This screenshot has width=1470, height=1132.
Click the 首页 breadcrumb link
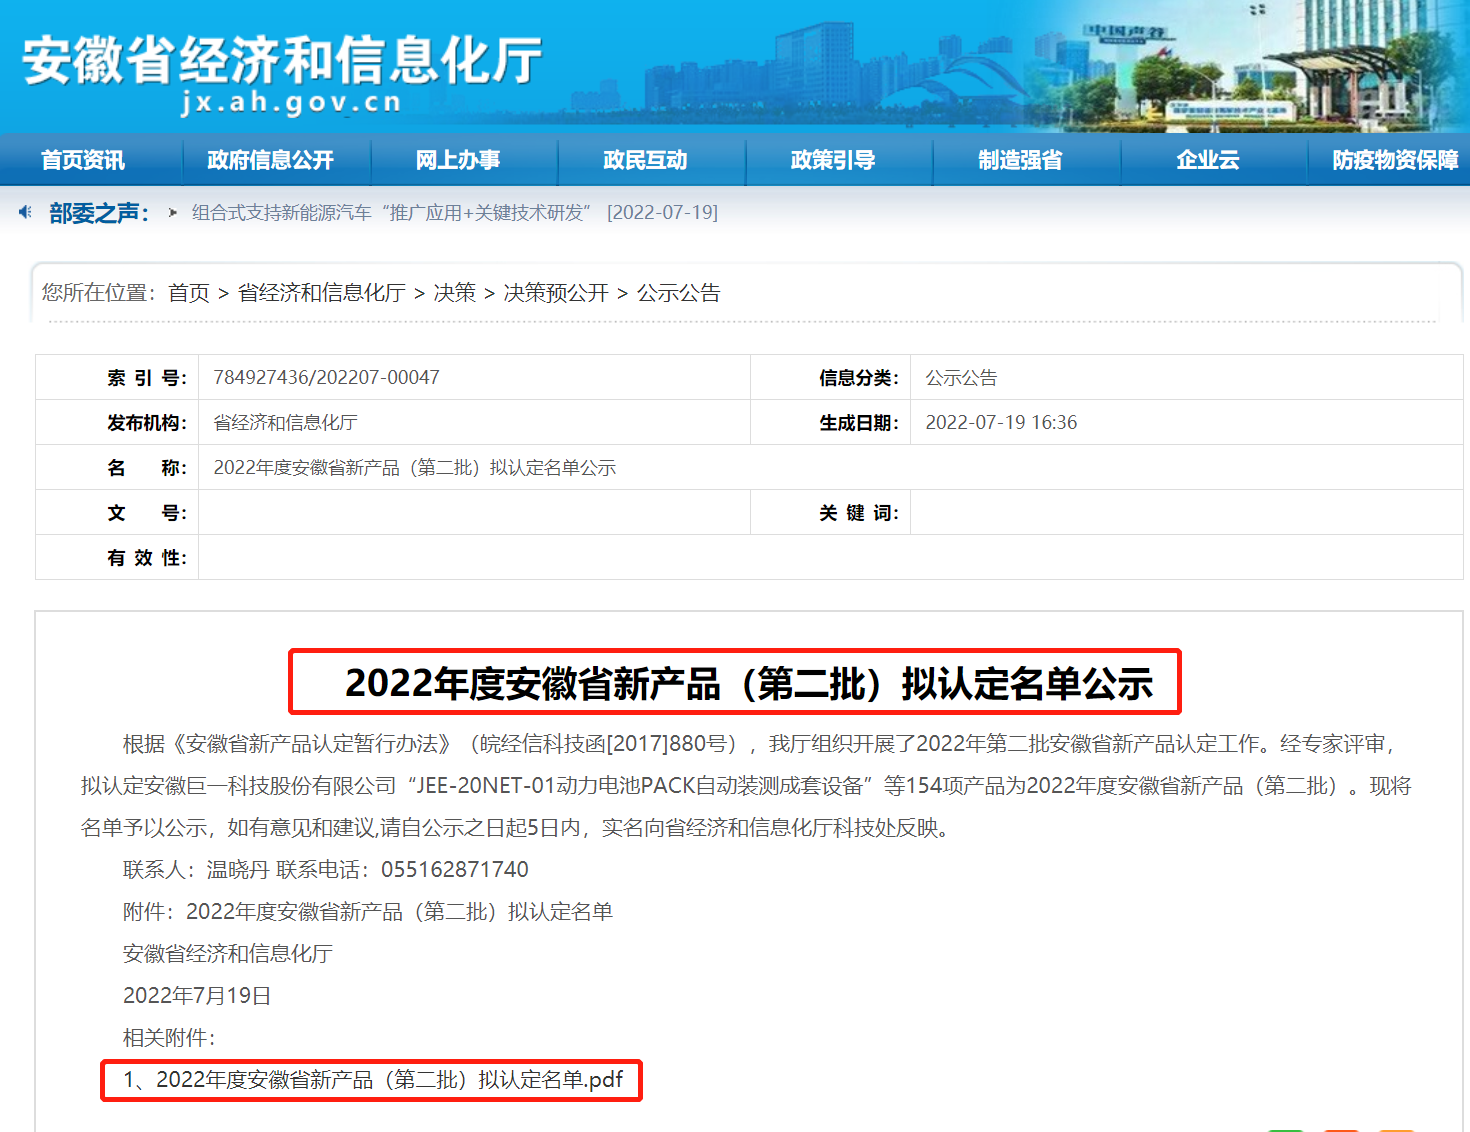click(189, 293)
